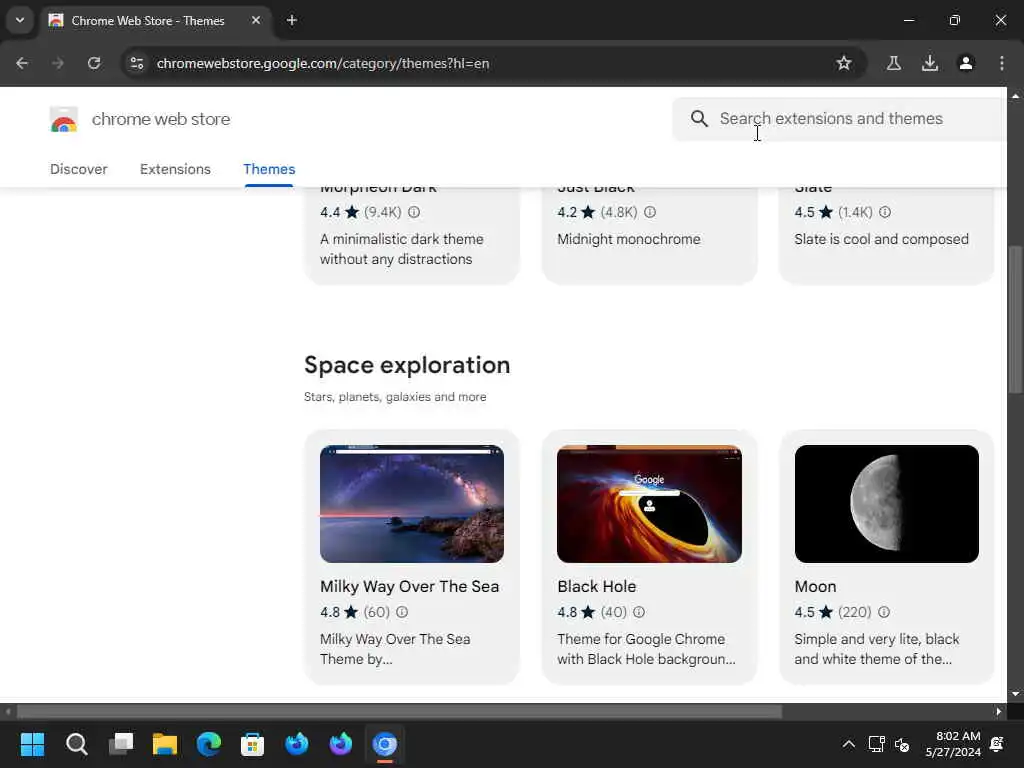The width and height of the screenshot is (1024, 768).
Task: Show hidden system tray icons
Action: coord(848,744)
